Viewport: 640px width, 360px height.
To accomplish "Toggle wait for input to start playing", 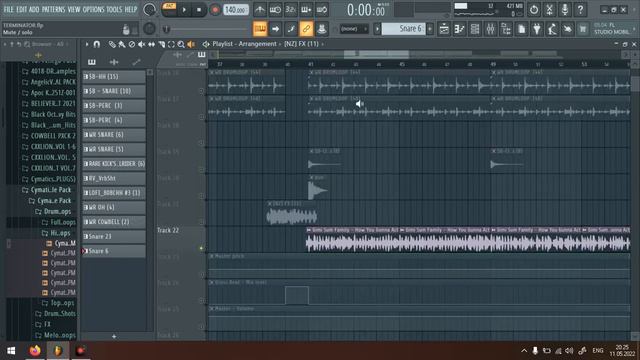I will (x=275, y=9).
